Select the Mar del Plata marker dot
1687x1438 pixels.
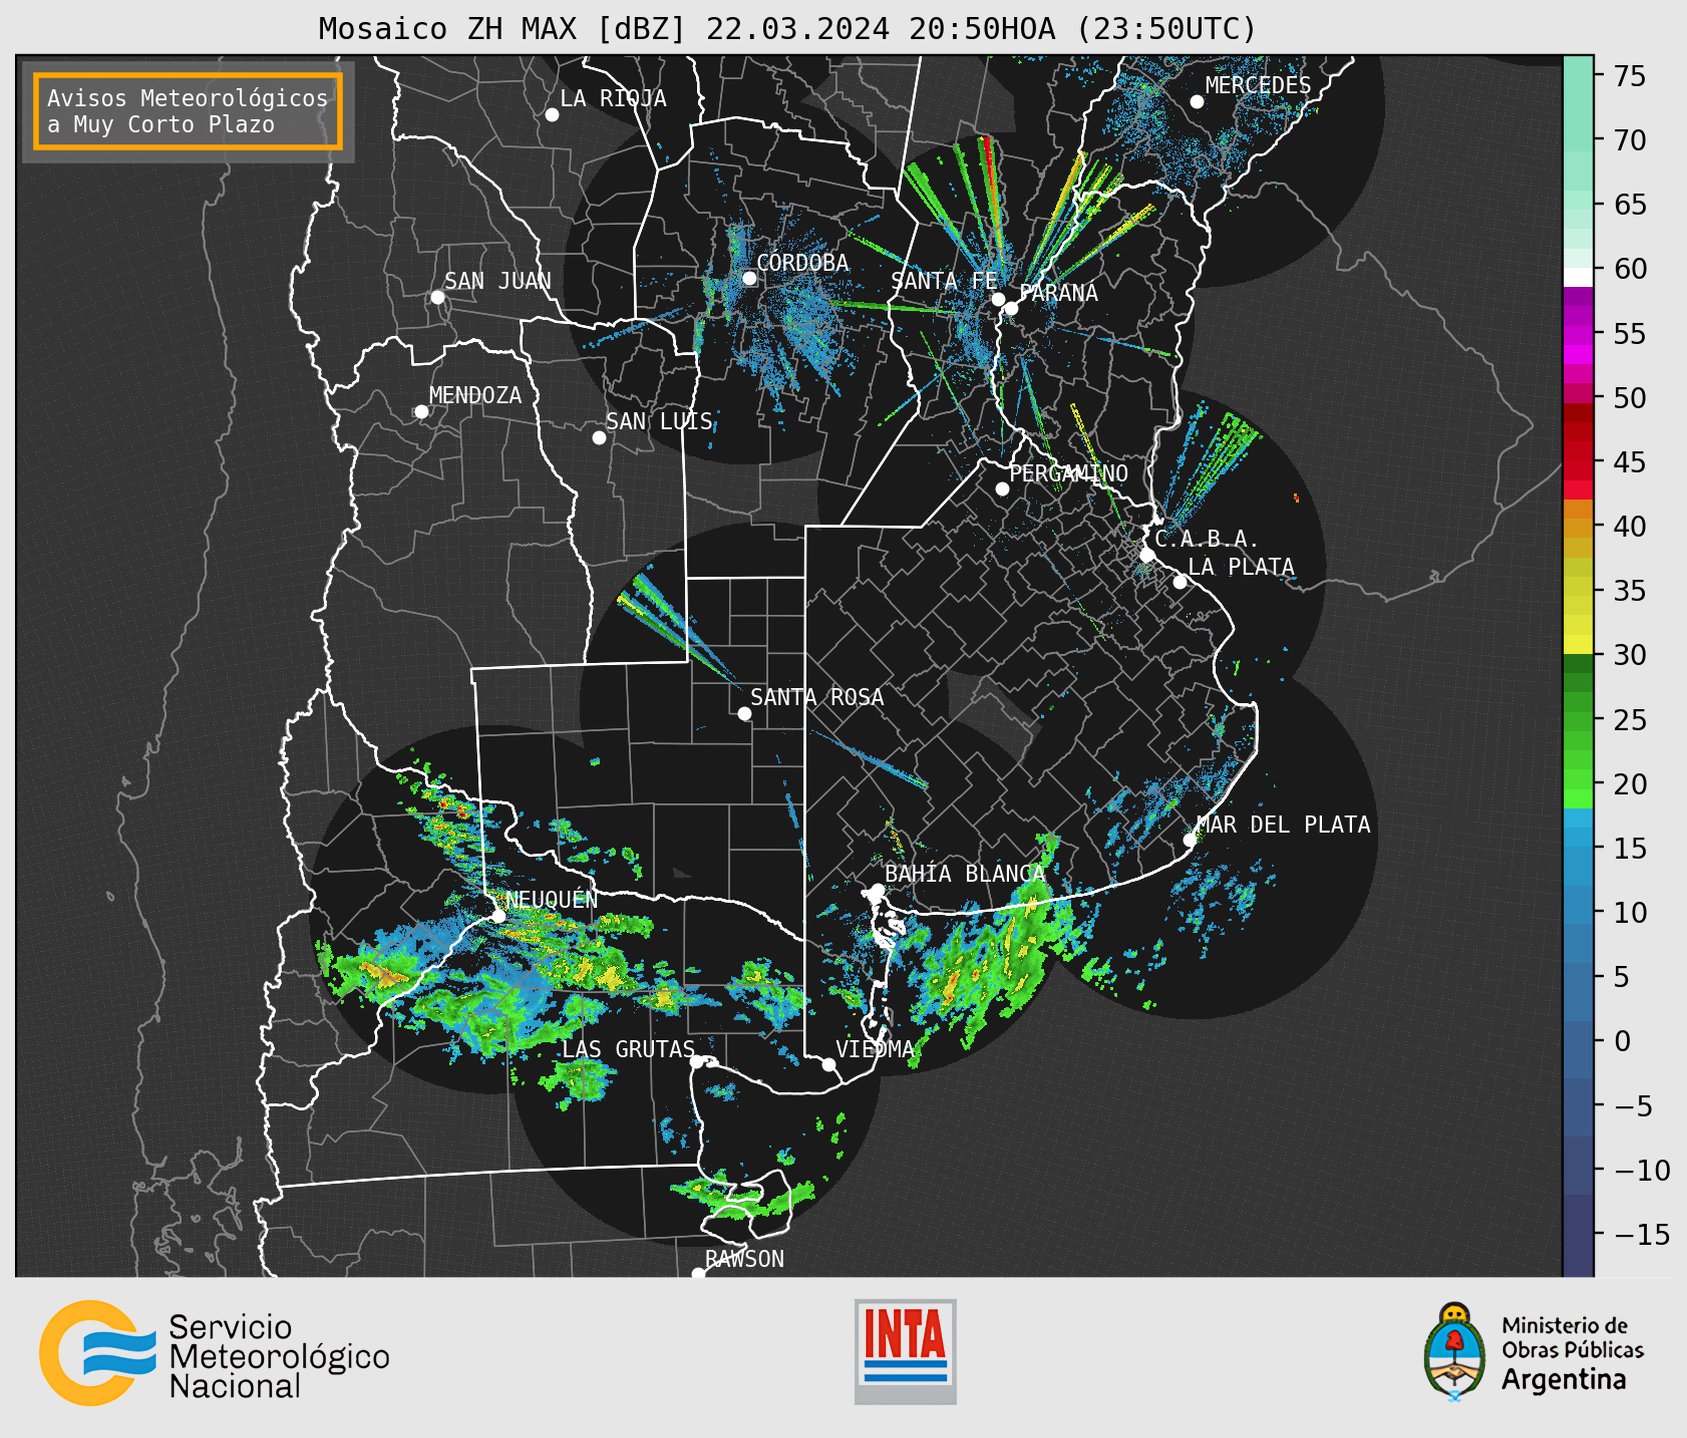tap(1190, 840)
